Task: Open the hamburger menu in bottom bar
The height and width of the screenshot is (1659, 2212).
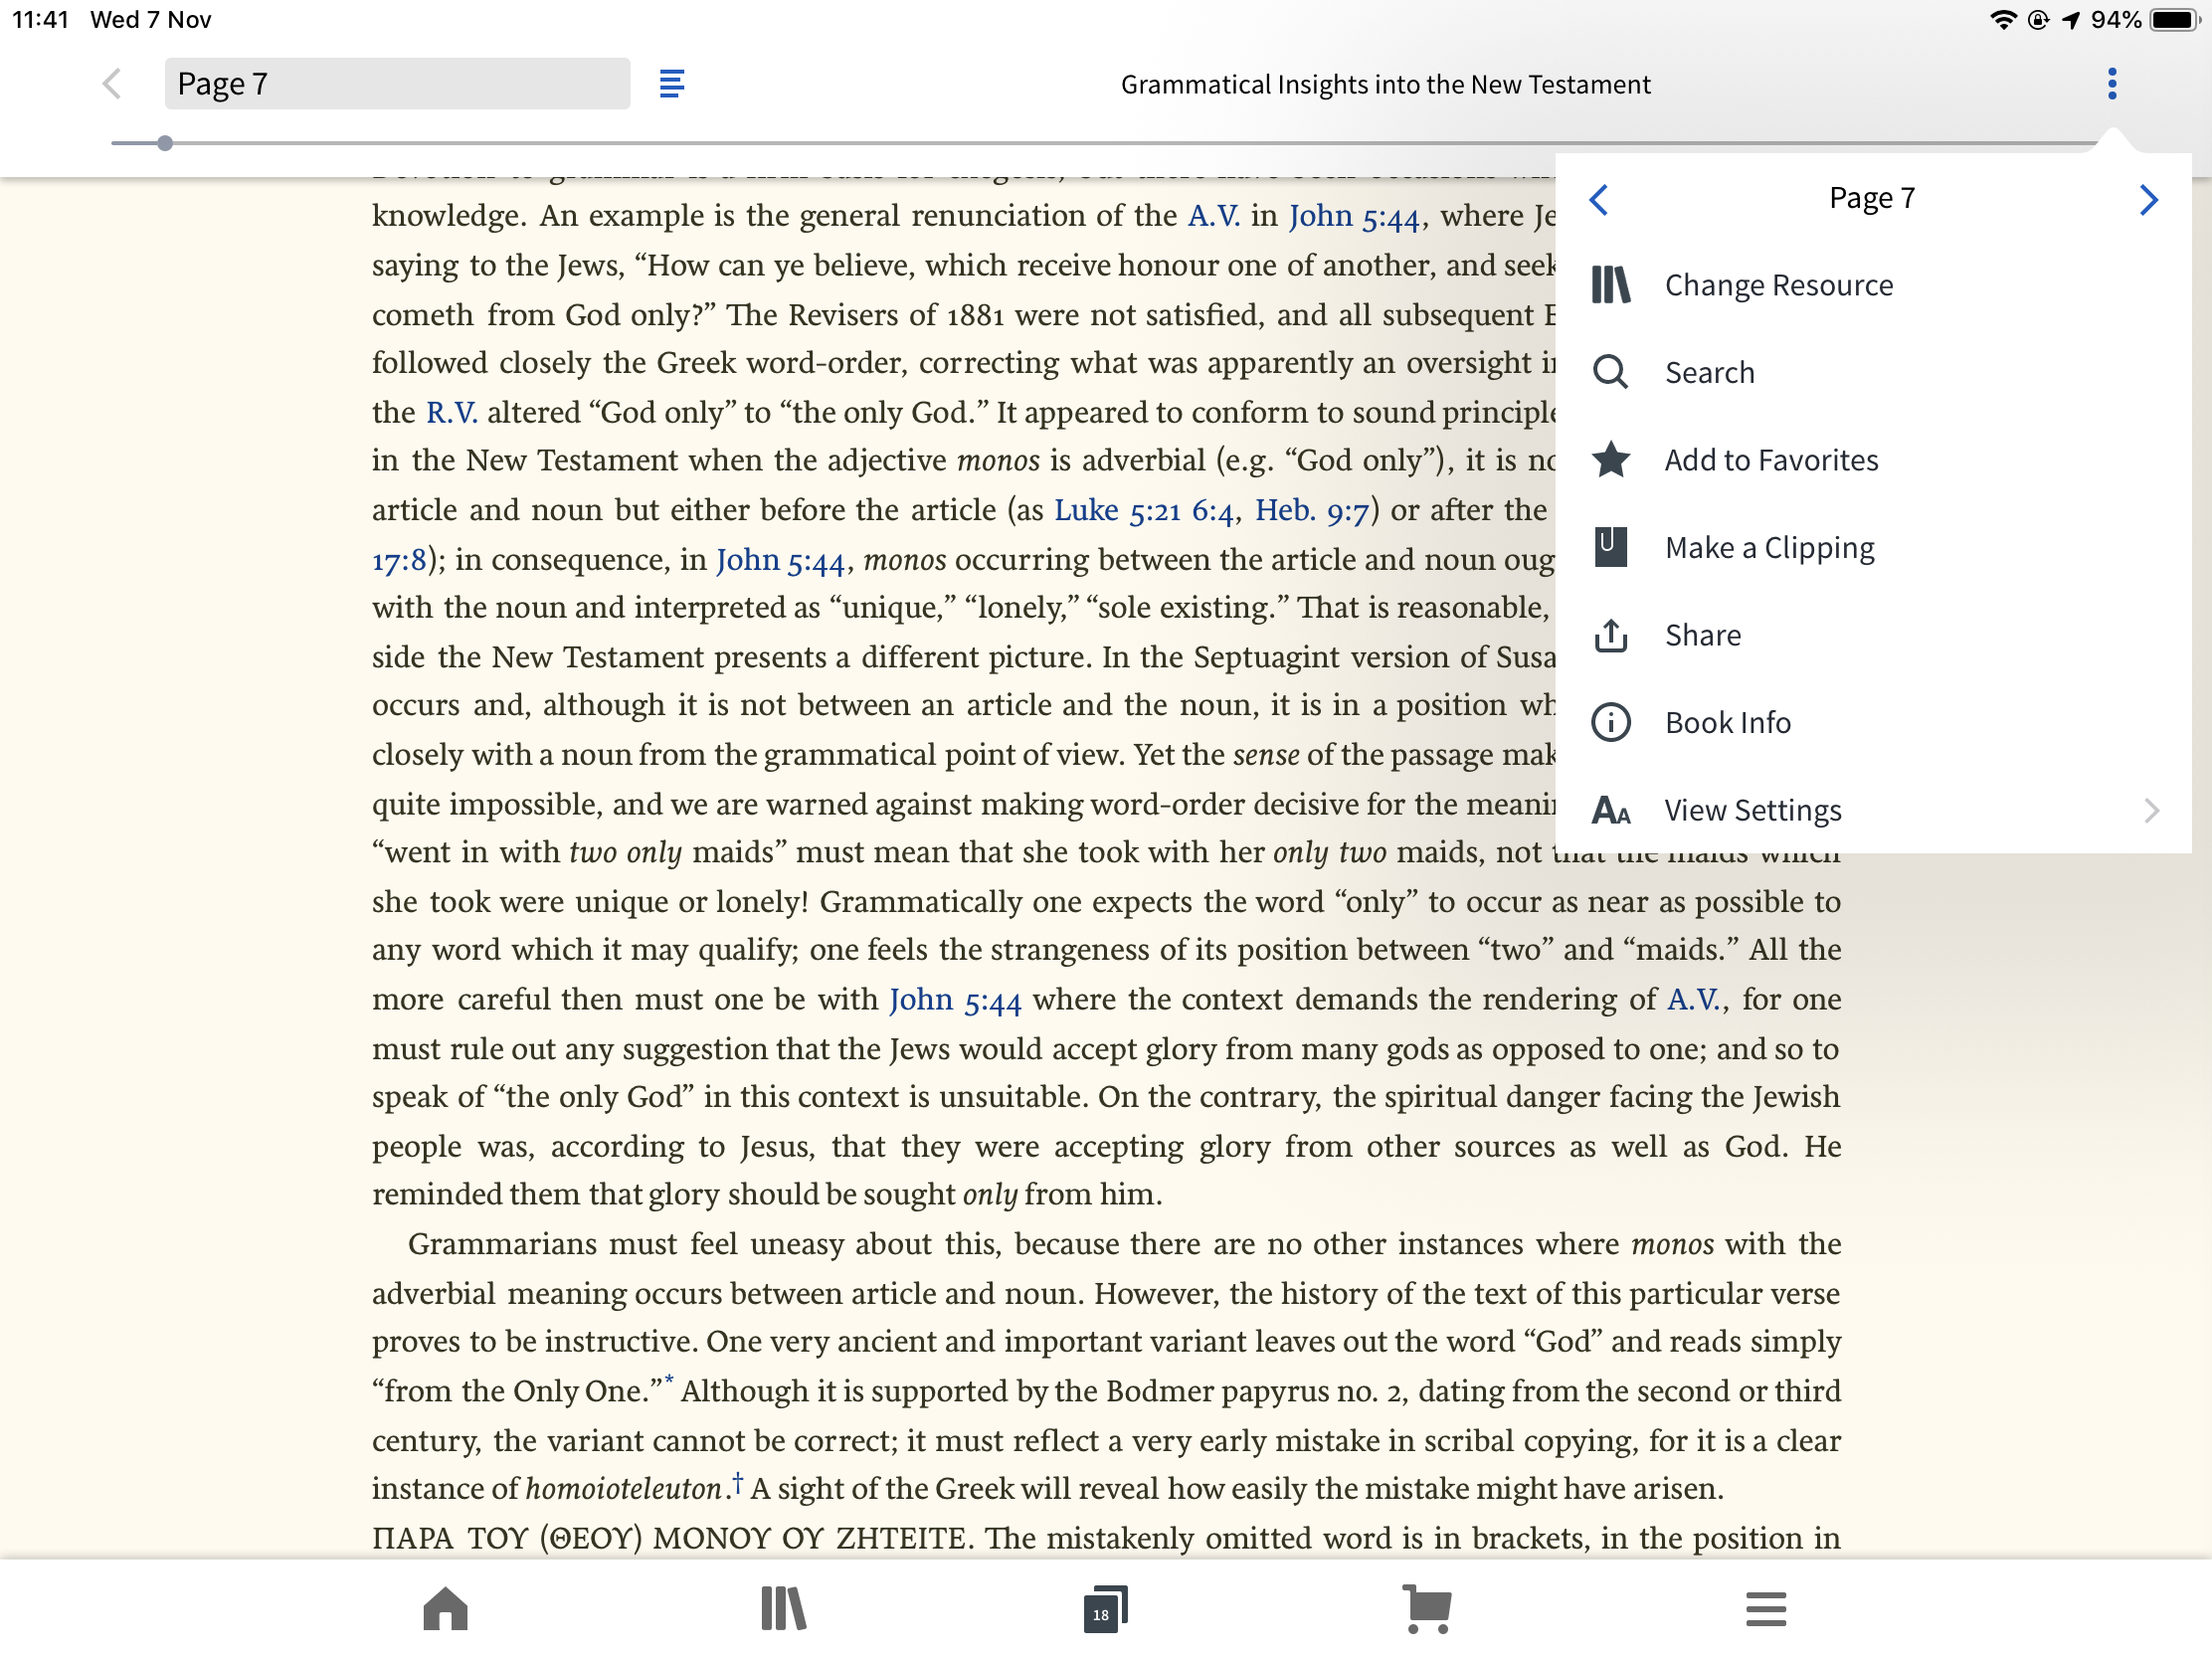Action: click(1765, 1608)
